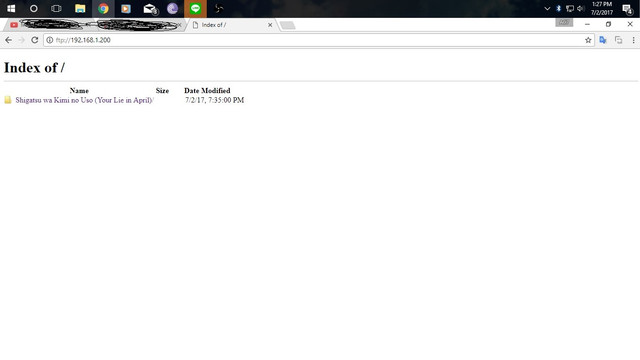Click the Date Modified column header
This screenshot has width=640, height=360.
pyautogui.click(x=207, y=91)
